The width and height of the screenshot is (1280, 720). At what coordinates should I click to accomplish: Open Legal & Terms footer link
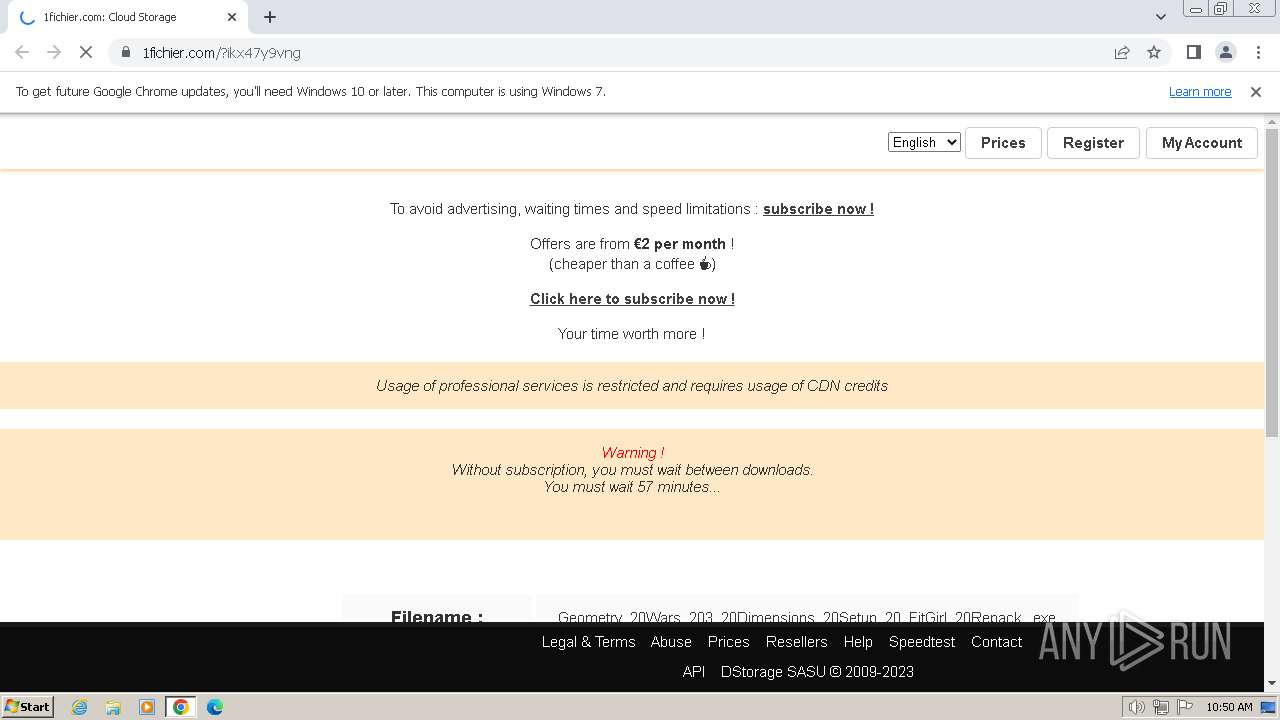pos(588,642)
